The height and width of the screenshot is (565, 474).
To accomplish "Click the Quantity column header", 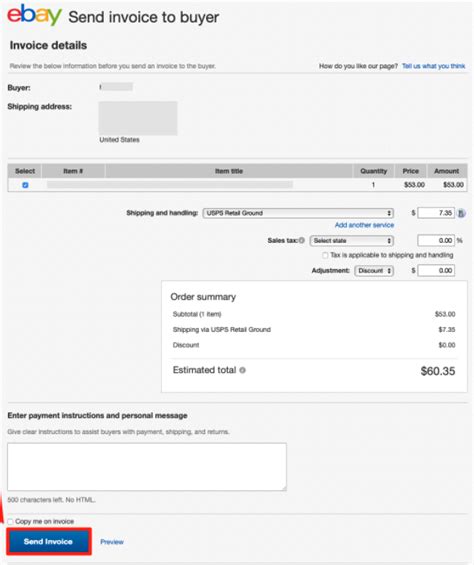I will [x=373, y=171].
